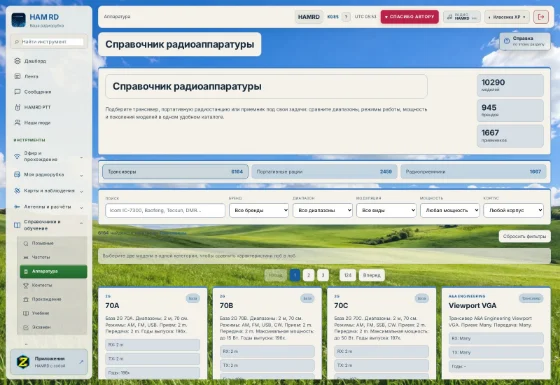
Task: Expand Моя радиорубка section chevron
Action: pyautogui.click(x=81, y=175)
